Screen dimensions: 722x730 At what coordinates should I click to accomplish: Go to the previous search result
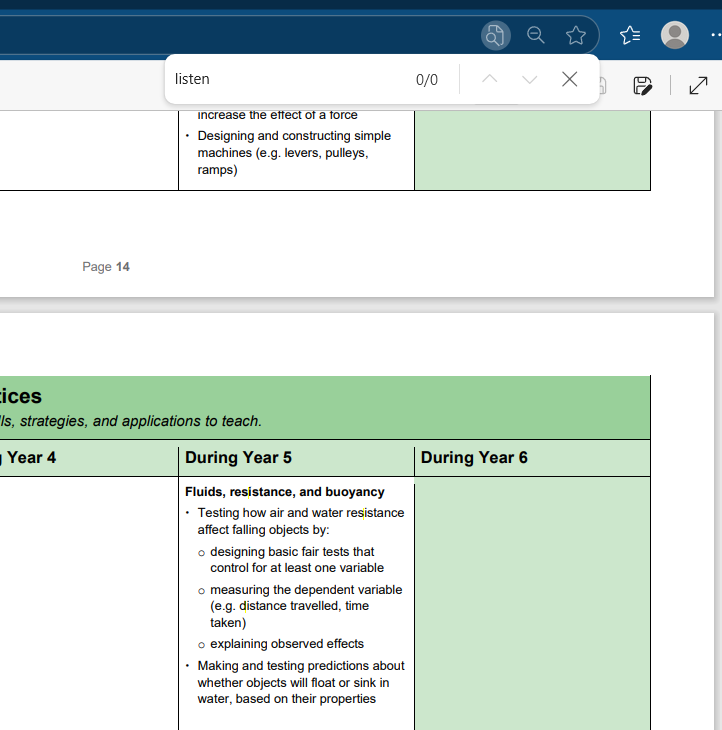490,79
